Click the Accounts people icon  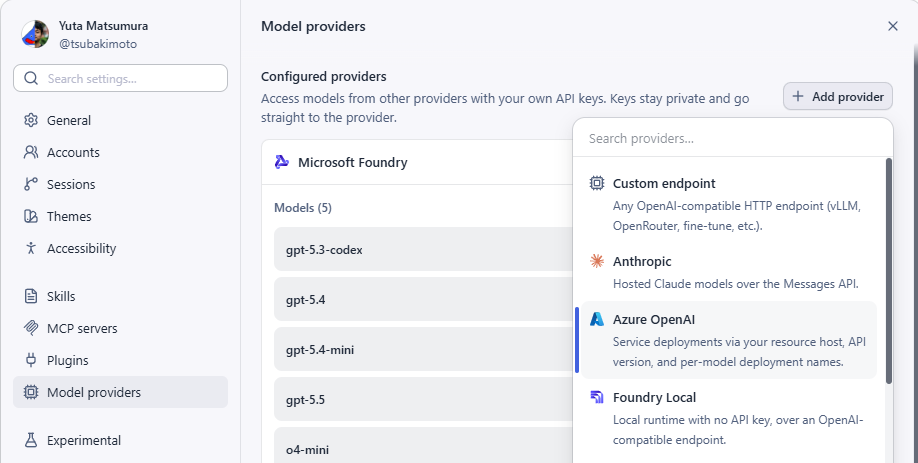30,152
